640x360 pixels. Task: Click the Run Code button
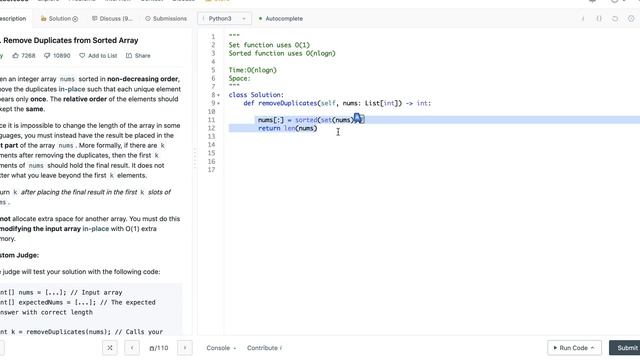pyautogui.click(x=574, y=348)
